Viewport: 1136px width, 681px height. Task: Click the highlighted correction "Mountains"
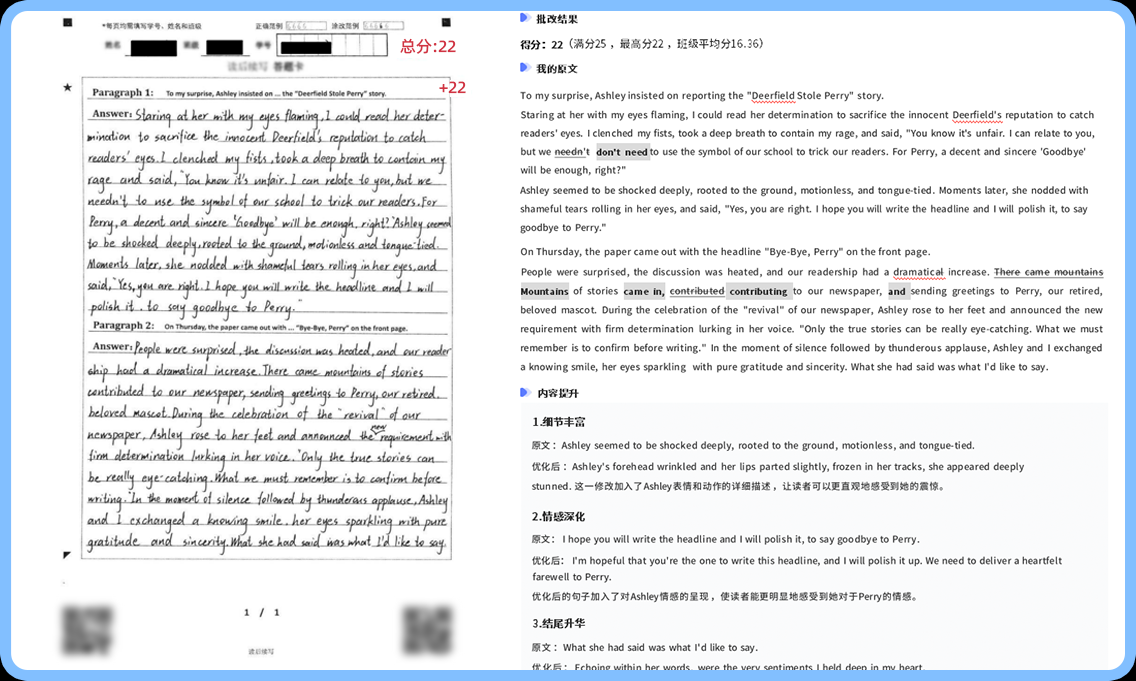click(544, 291)
